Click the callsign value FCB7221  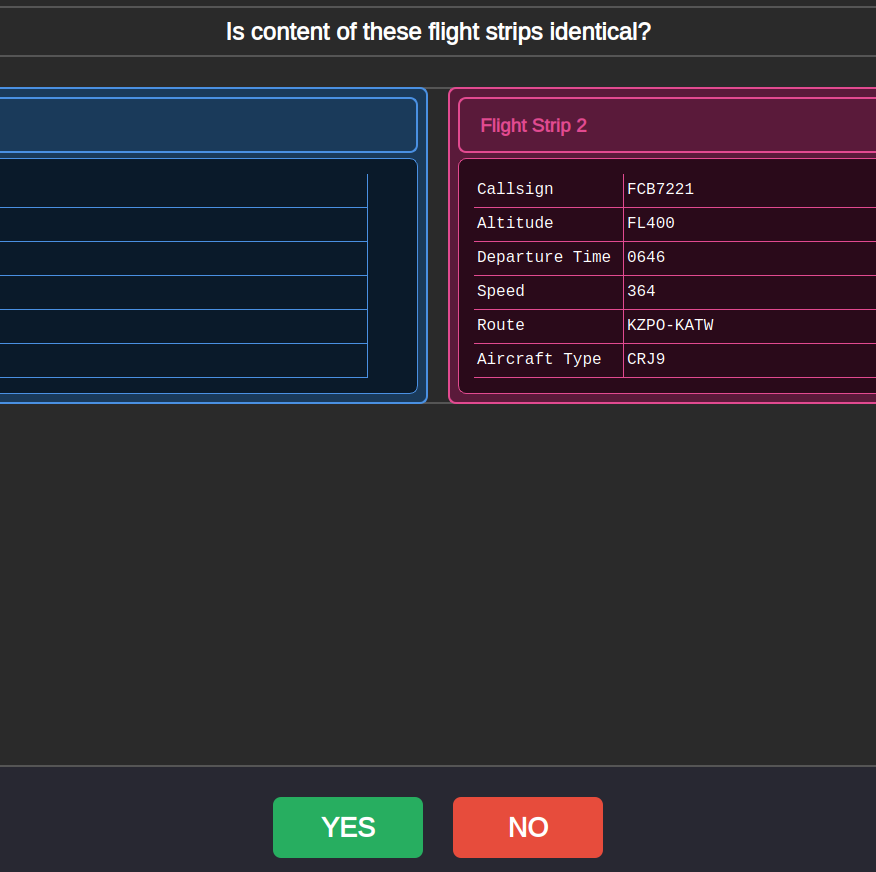660,189
